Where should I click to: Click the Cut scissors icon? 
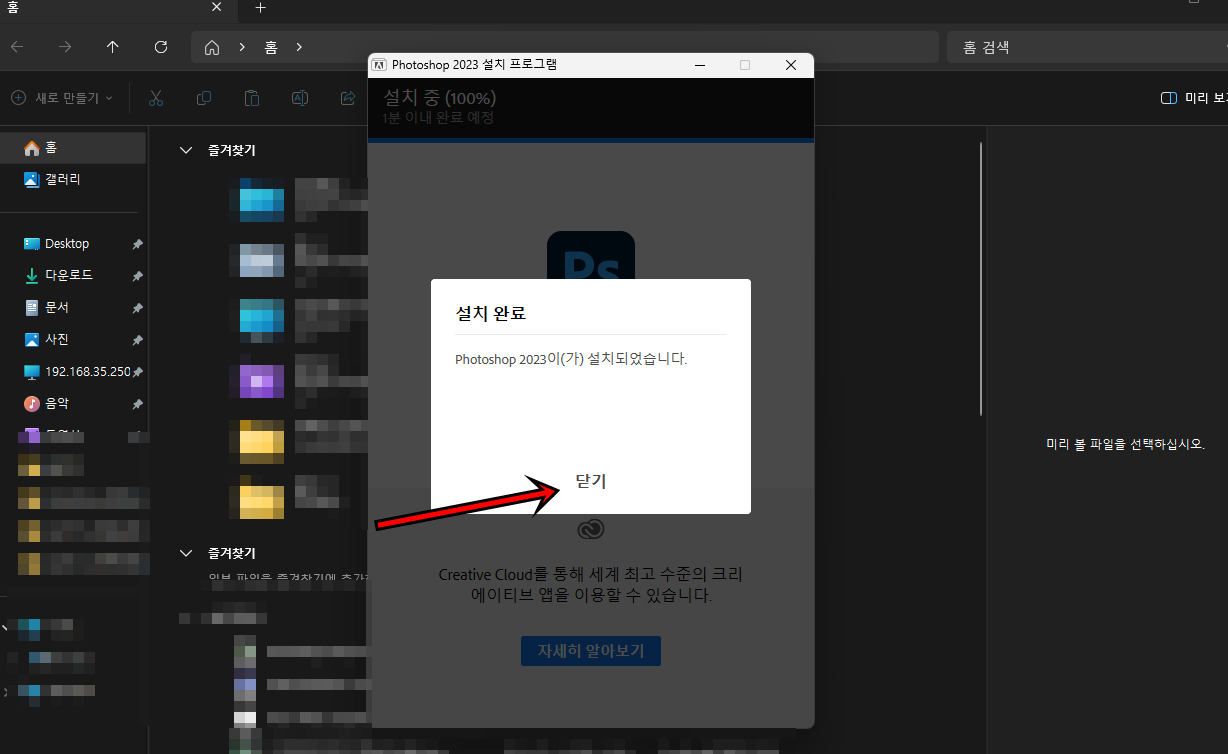(x=156, y=98)
